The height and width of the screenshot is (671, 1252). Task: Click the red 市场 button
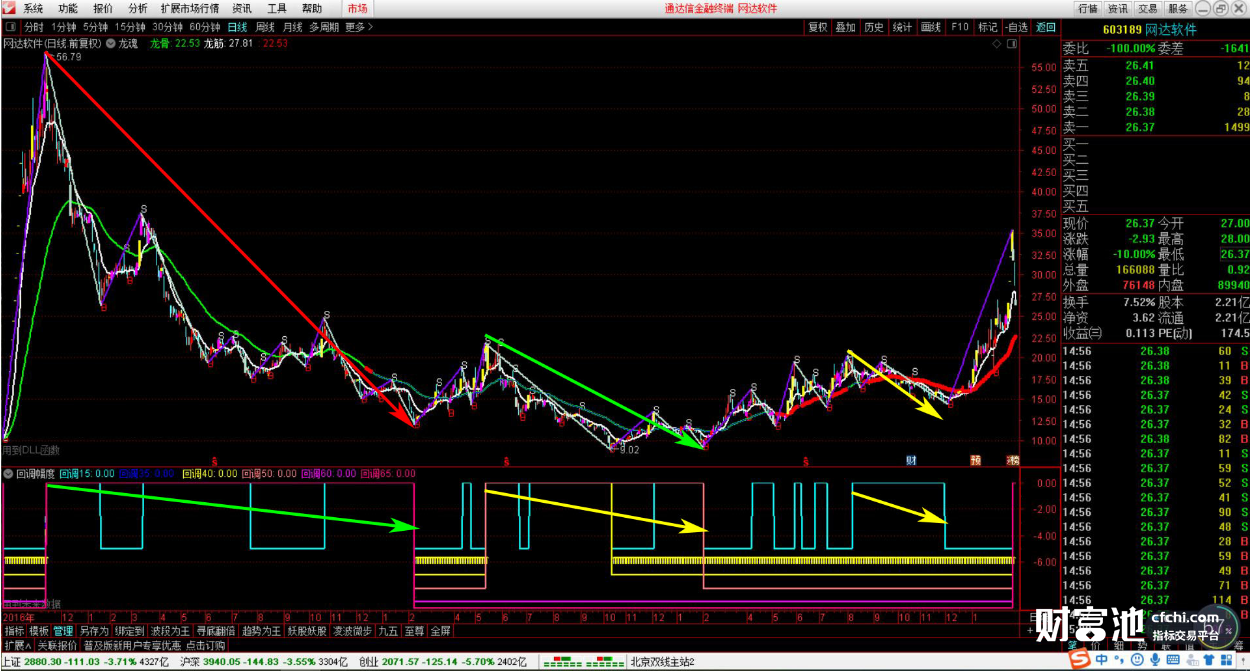click(x=357, y=8)
